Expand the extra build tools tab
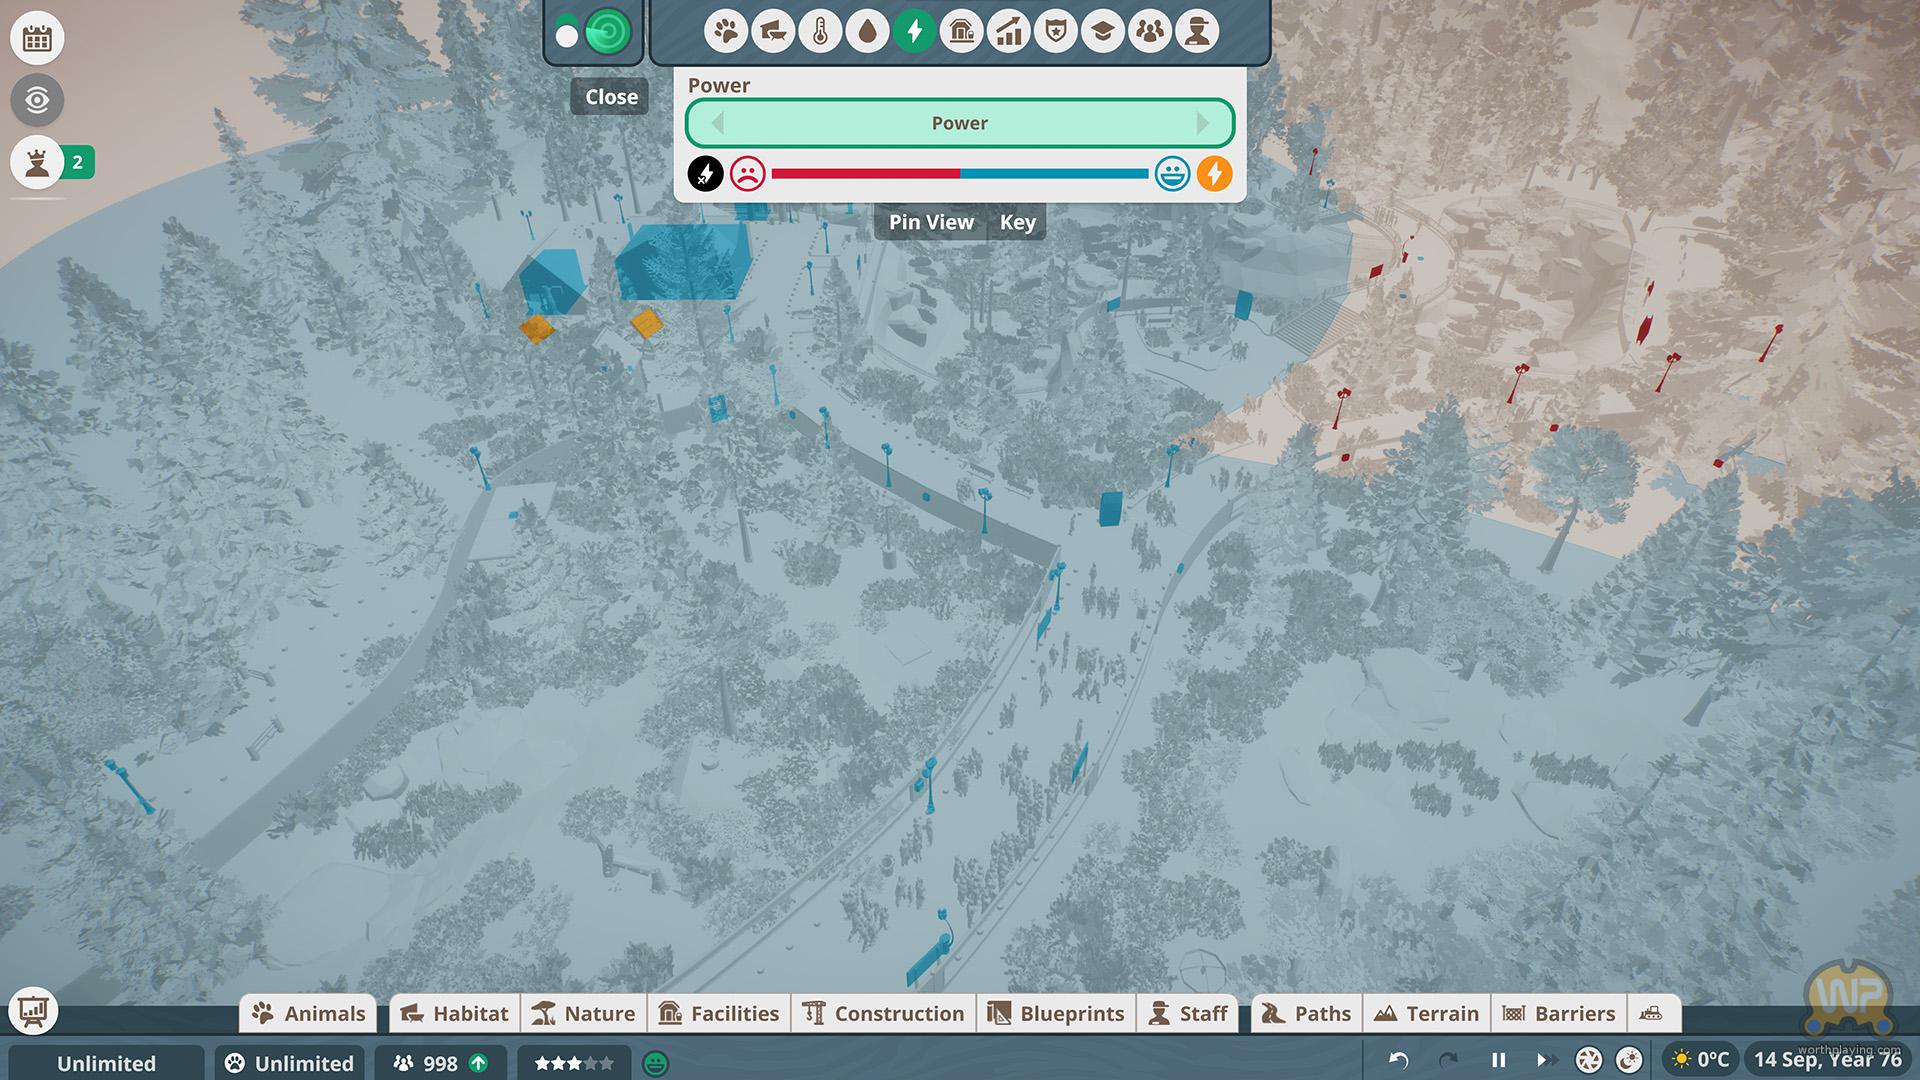Viewport: 1920px width, 1080px height. click(x=1651, y=1014)
